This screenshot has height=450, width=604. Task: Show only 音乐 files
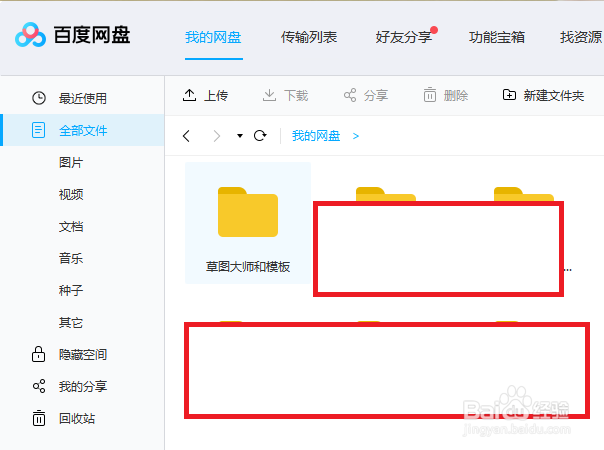coord(71,259)
